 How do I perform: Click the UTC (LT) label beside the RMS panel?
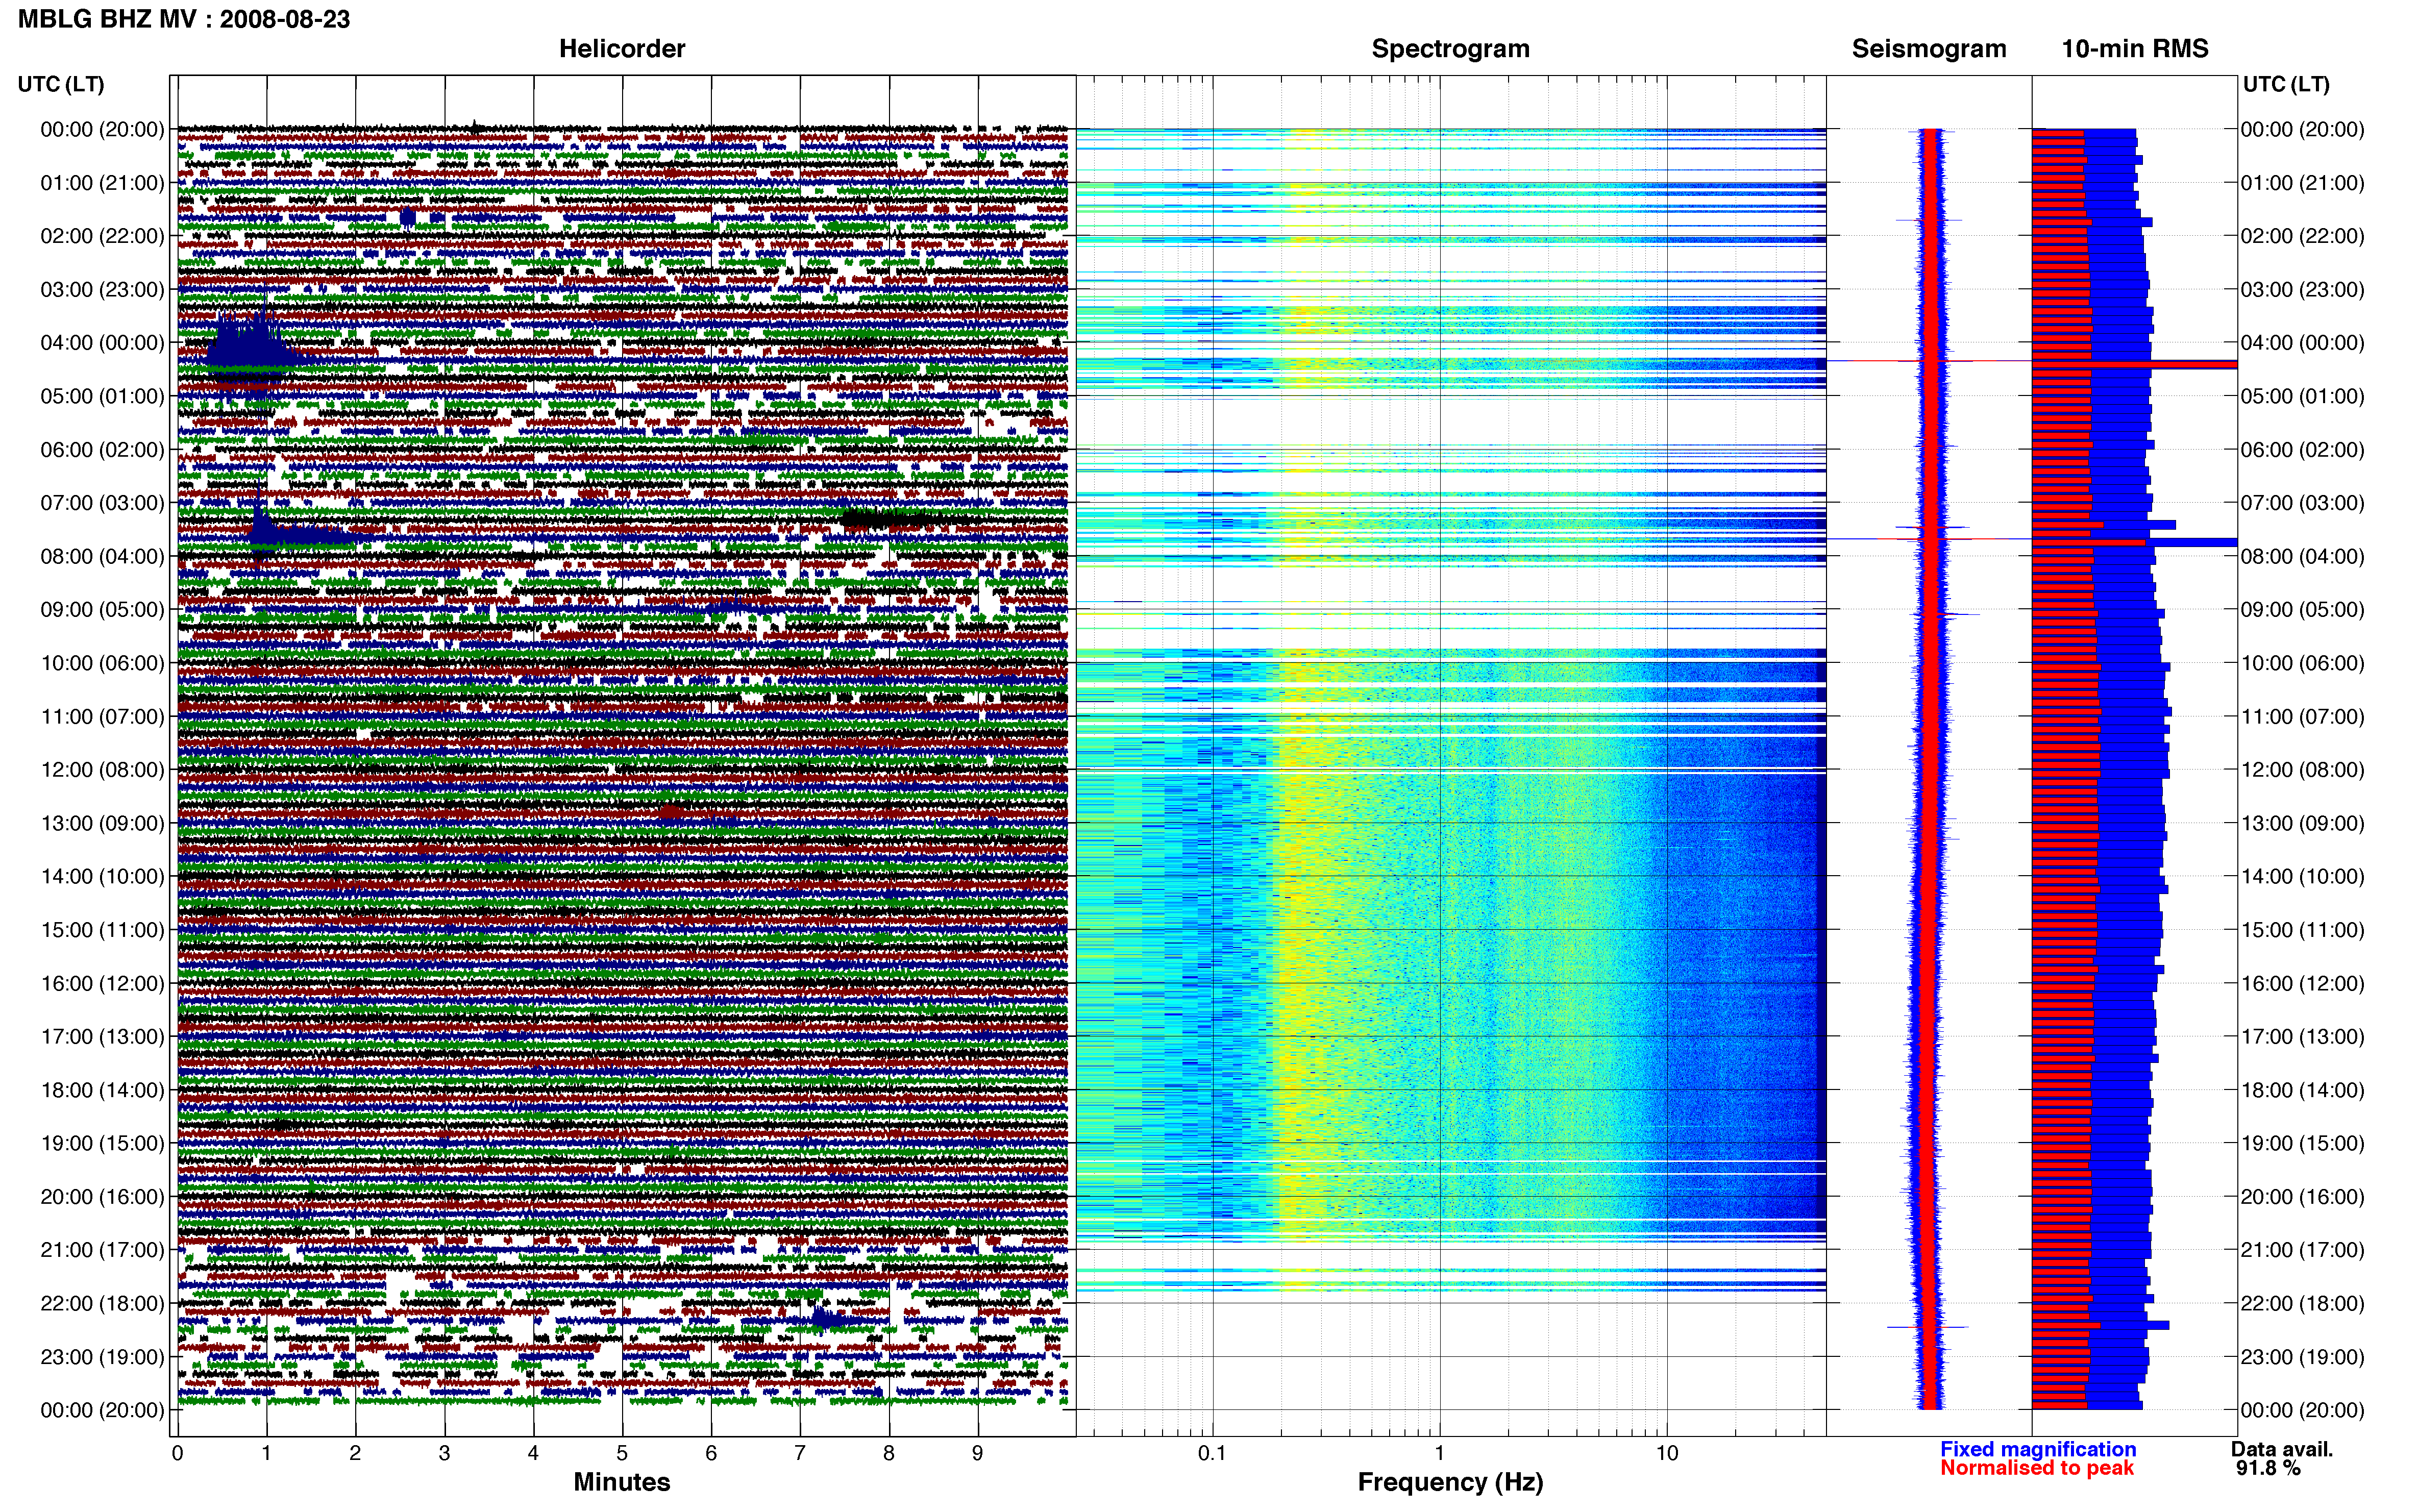click(x=2286, y=84)
